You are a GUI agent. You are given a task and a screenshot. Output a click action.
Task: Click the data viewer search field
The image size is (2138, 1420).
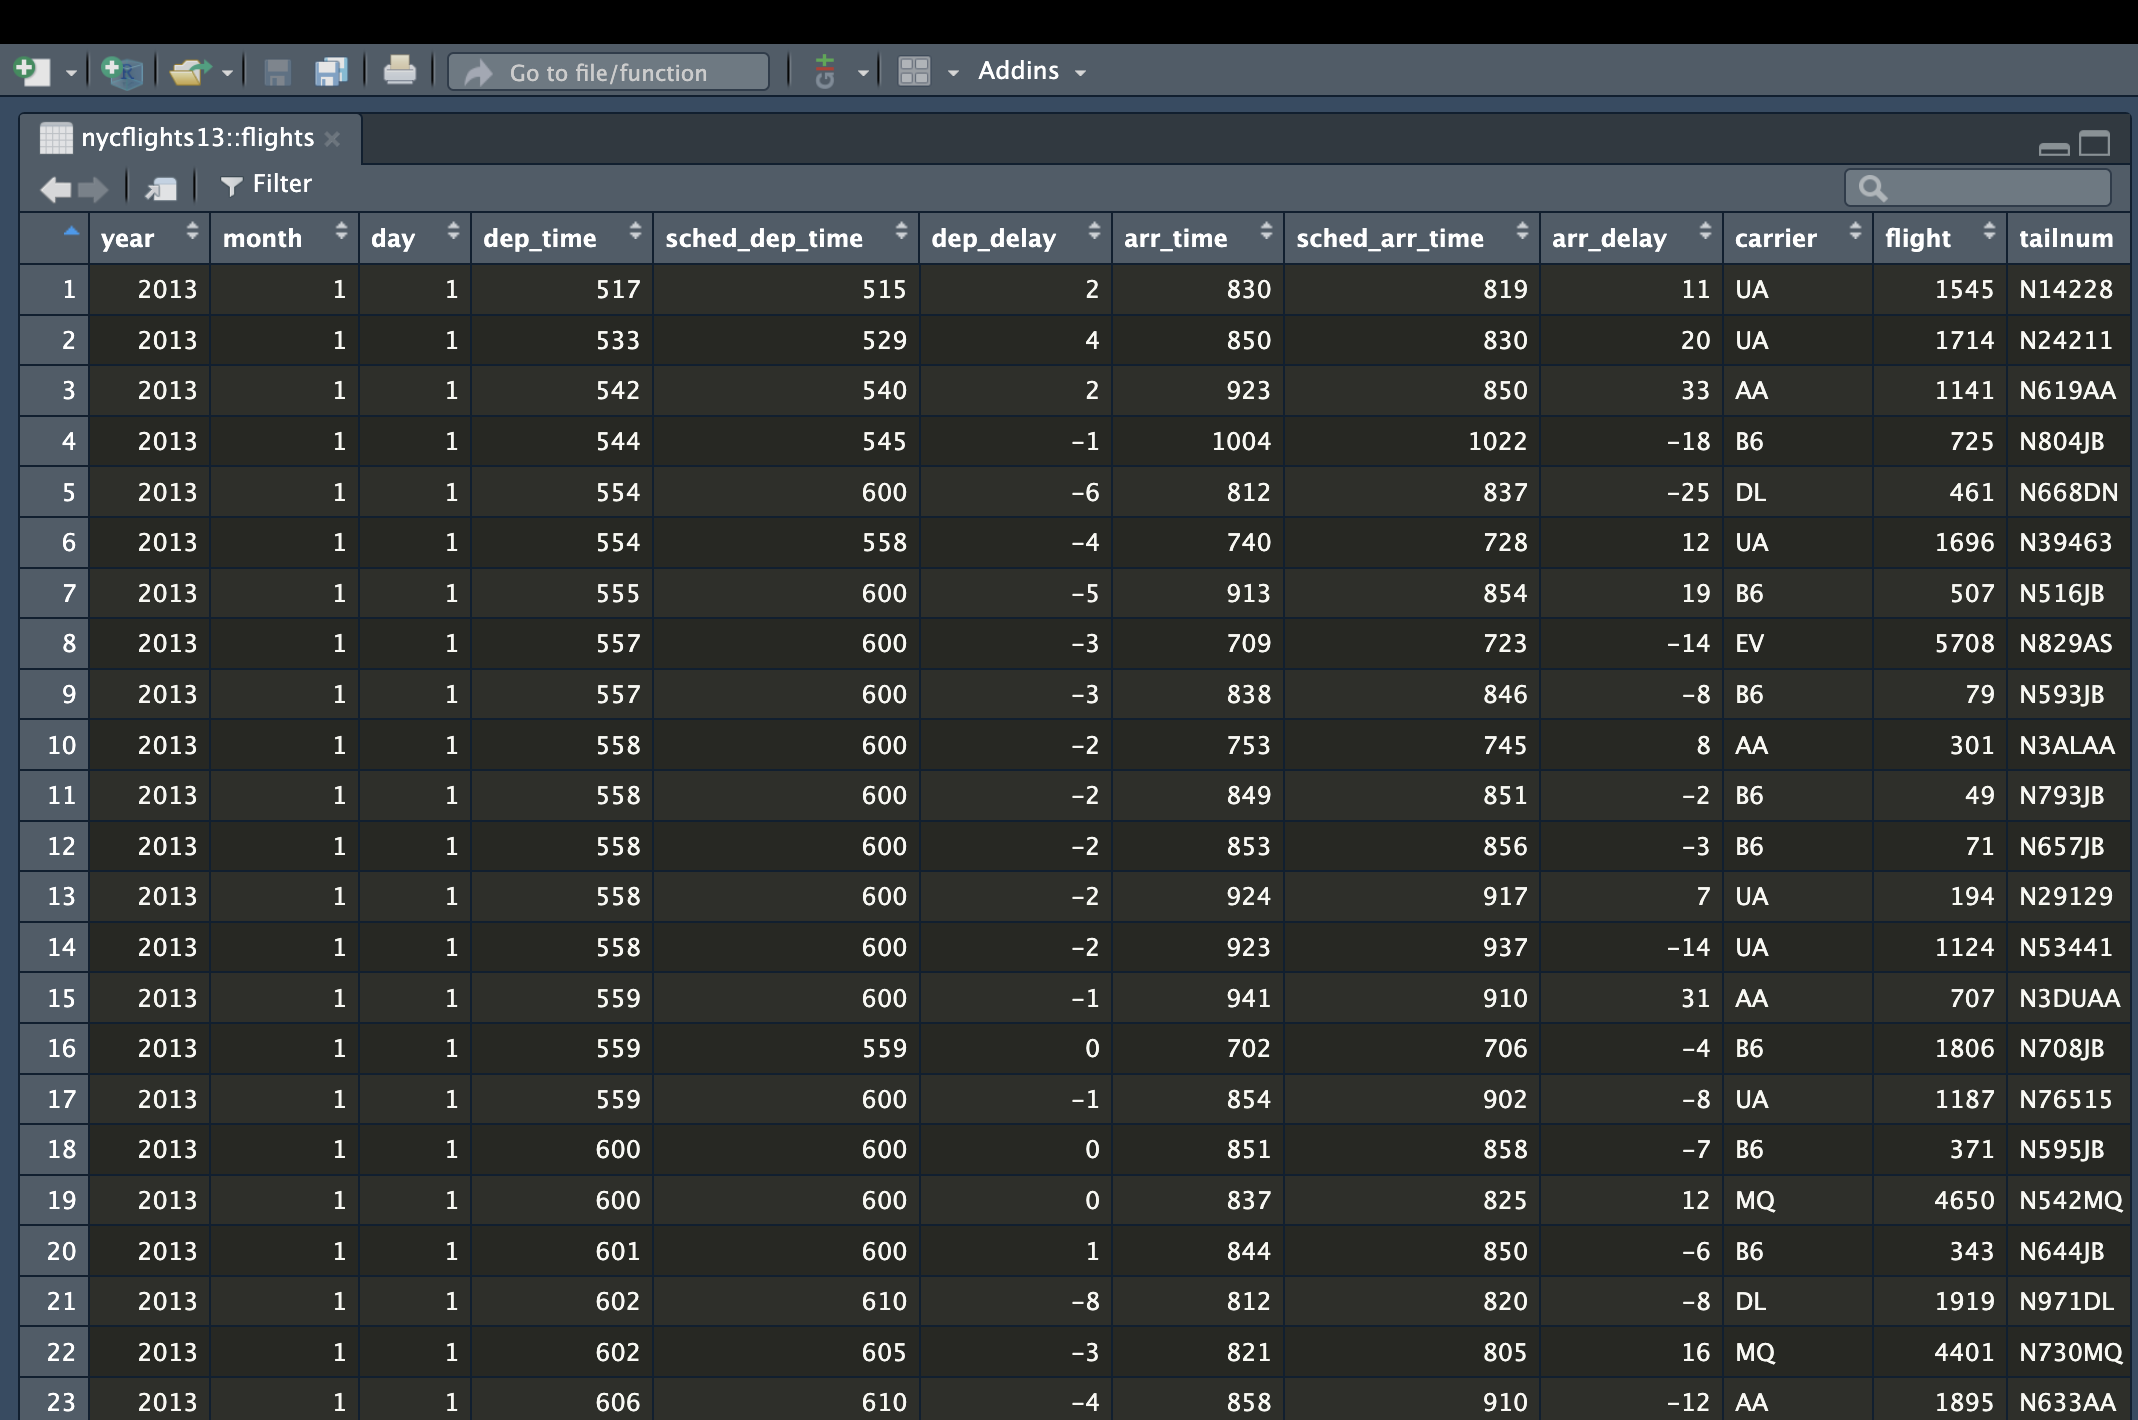[1992, 187]
